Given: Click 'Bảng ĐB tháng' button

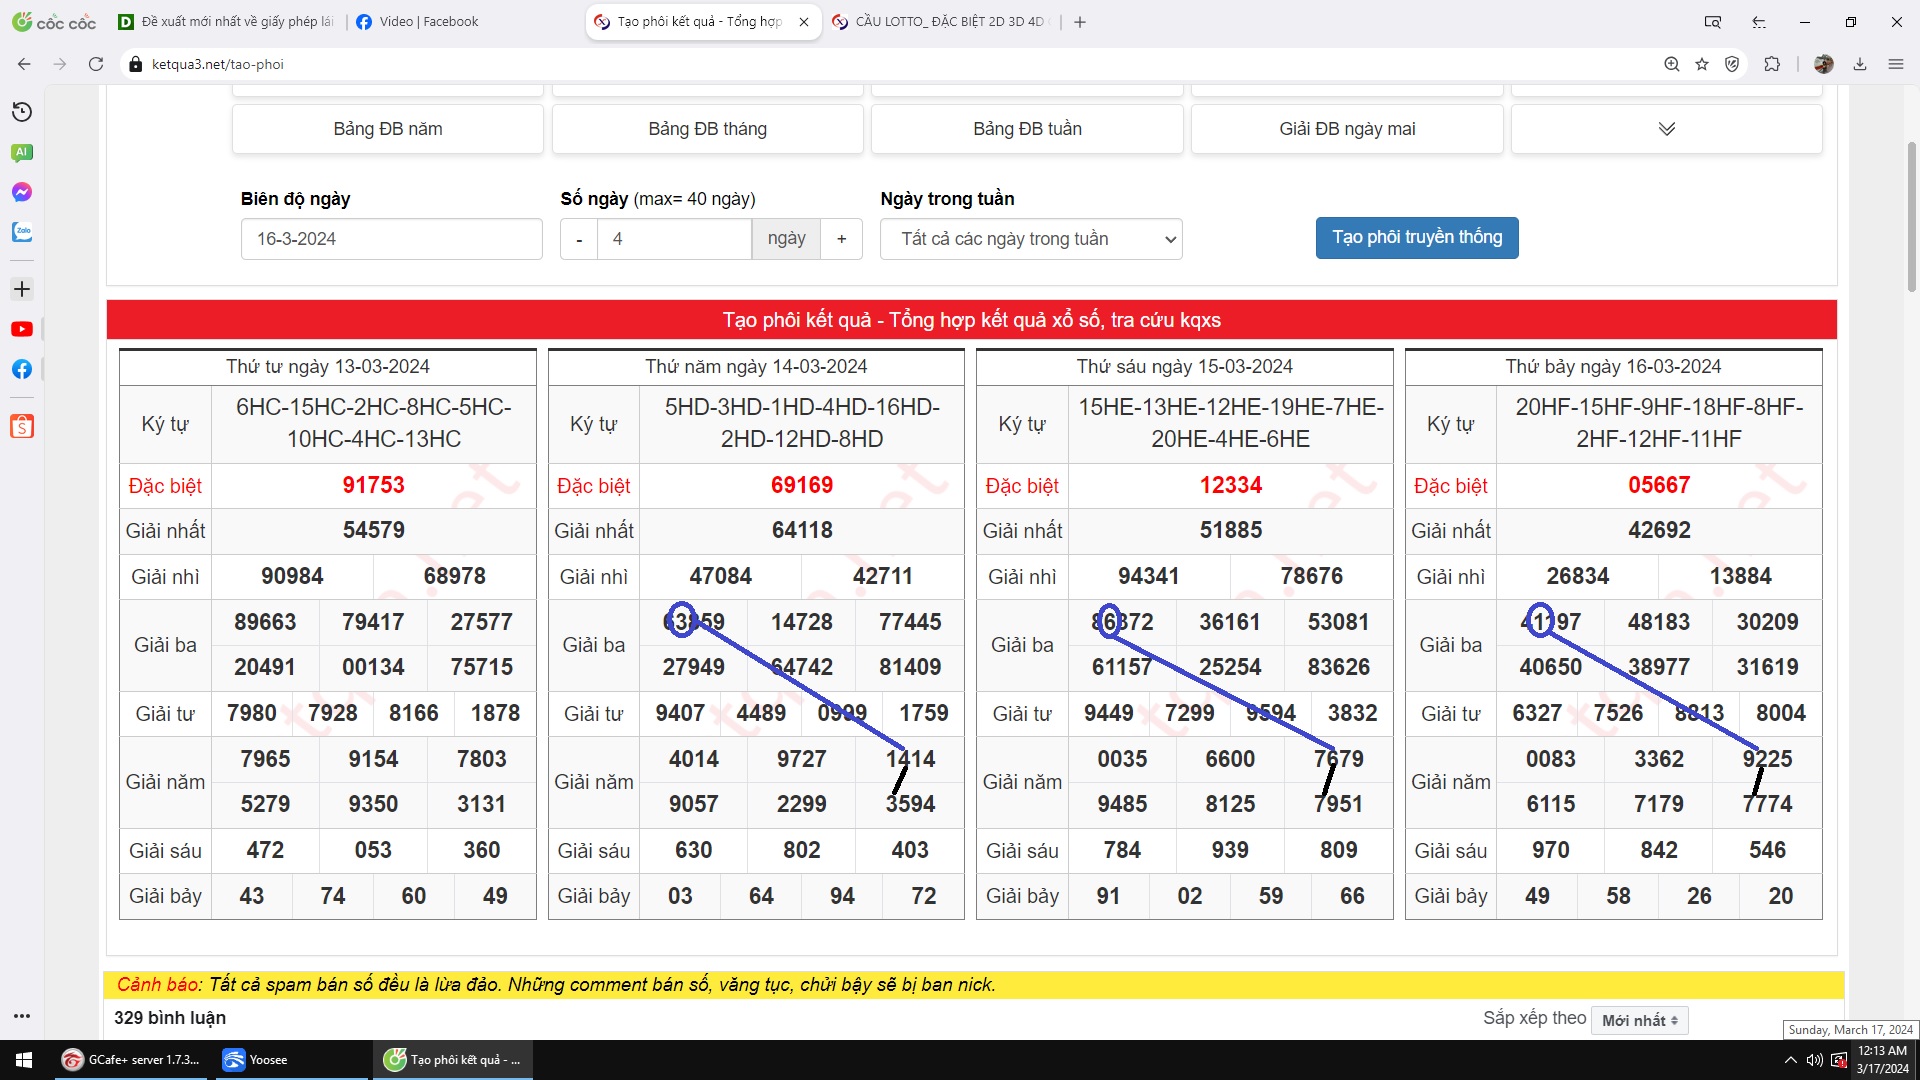Looking at the screenshot, I should point(707,129).
